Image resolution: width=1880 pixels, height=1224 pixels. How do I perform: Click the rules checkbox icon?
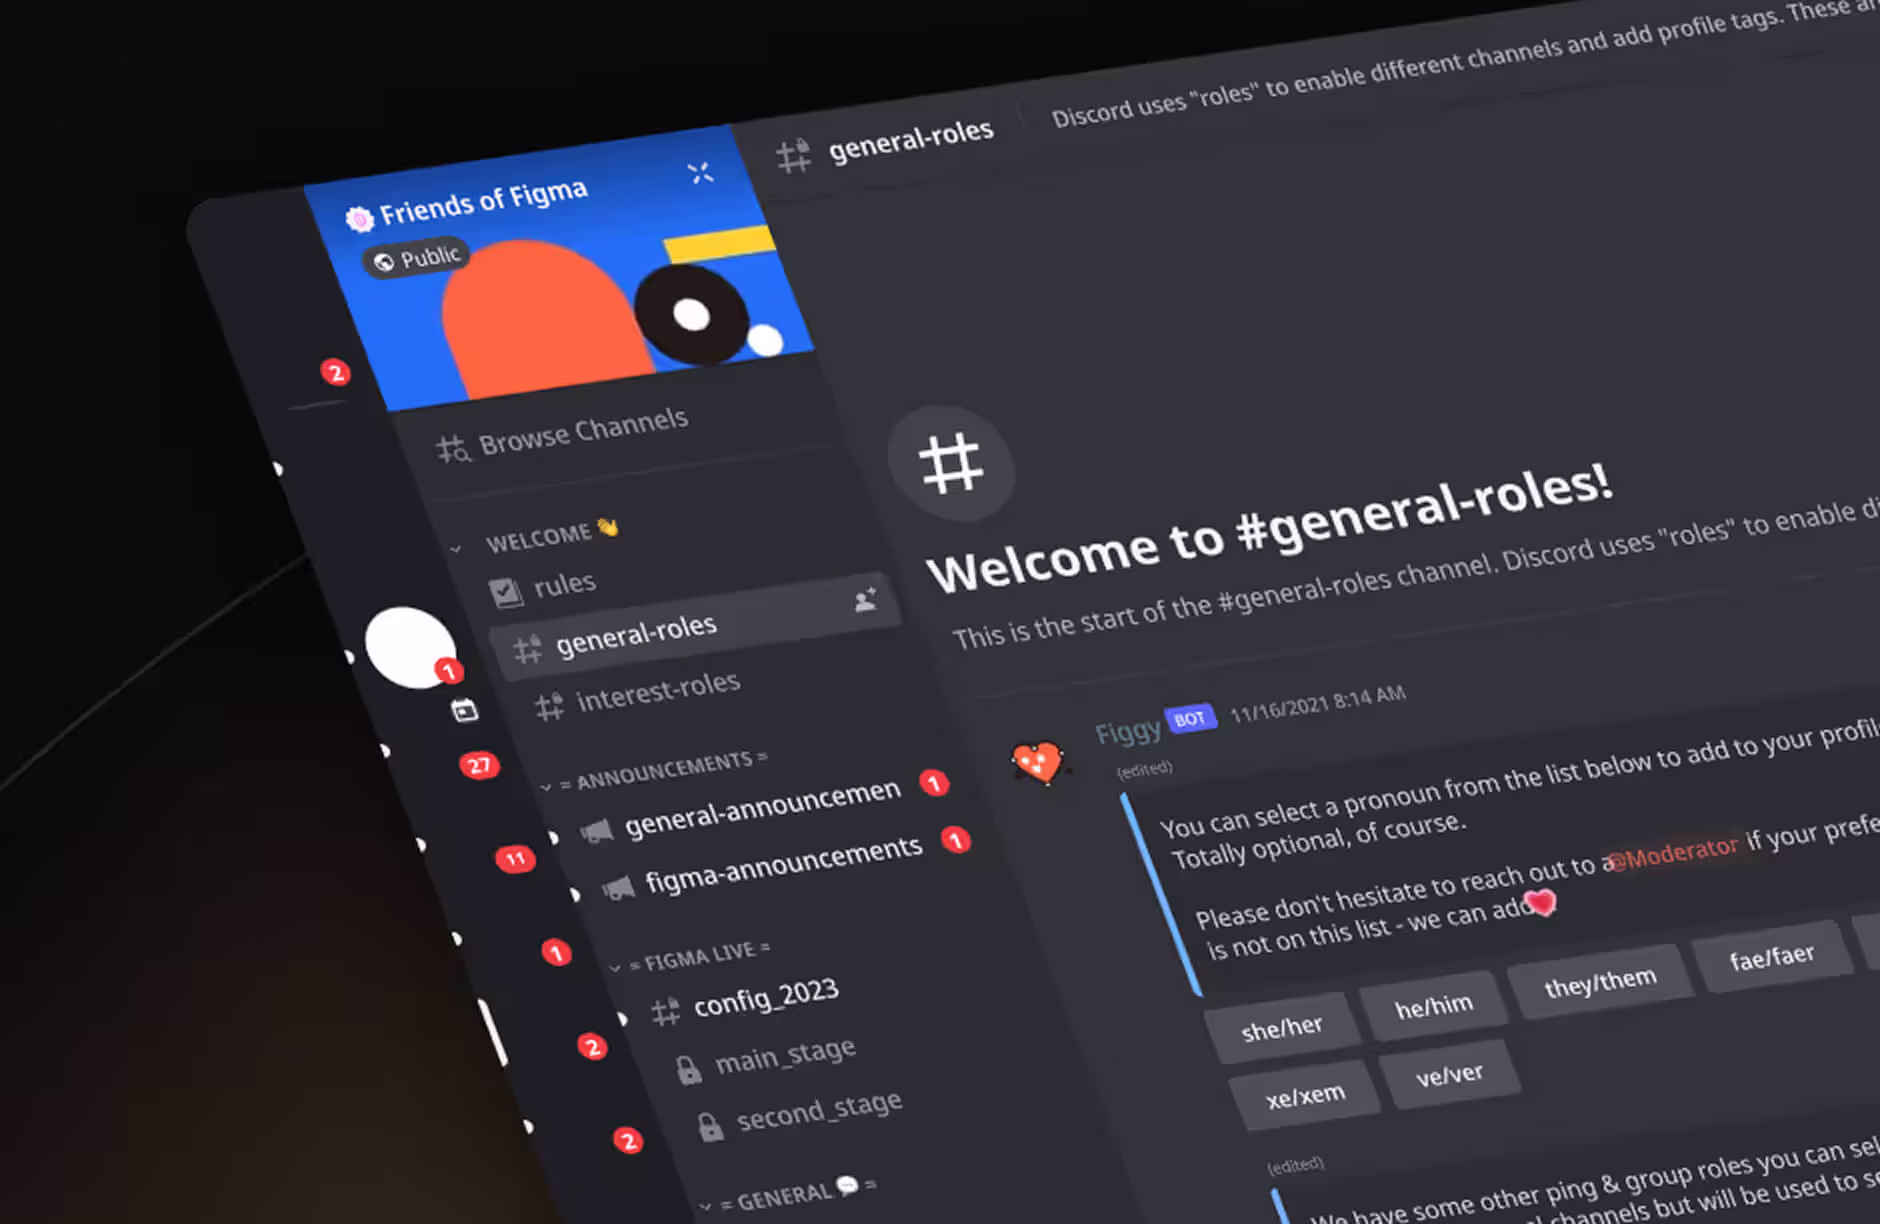point(506,592)
